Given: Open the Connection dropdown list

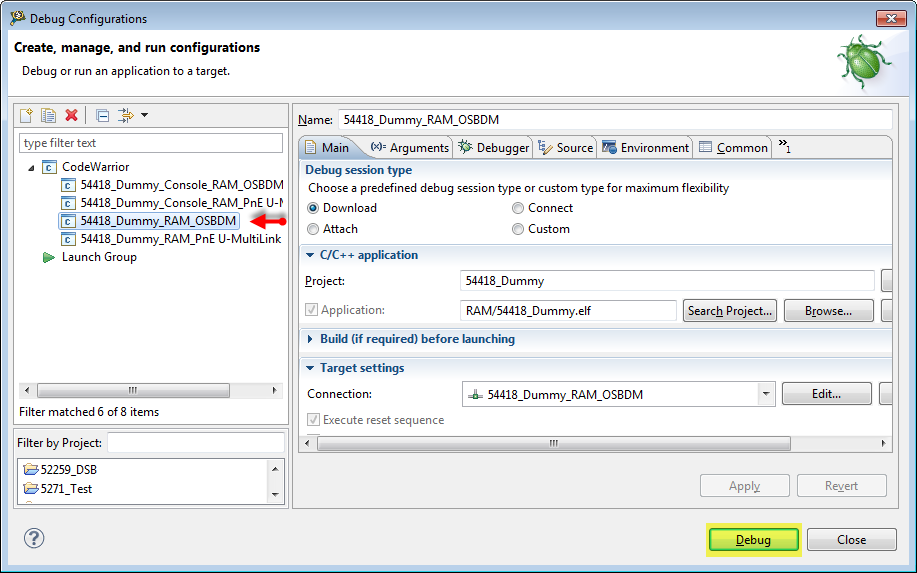Looking at the screenshot, I should click(766, 394).
